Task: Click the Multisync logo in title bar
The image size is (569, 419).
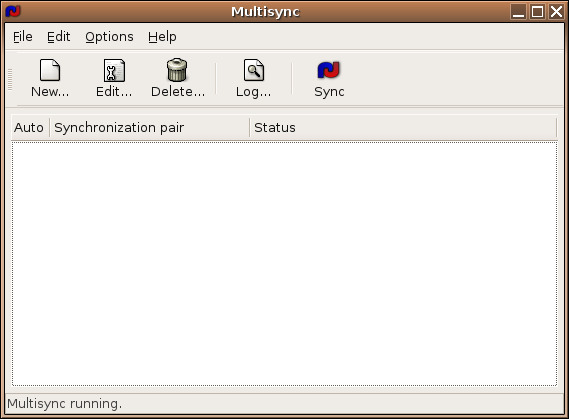Action: coord(13,11)
